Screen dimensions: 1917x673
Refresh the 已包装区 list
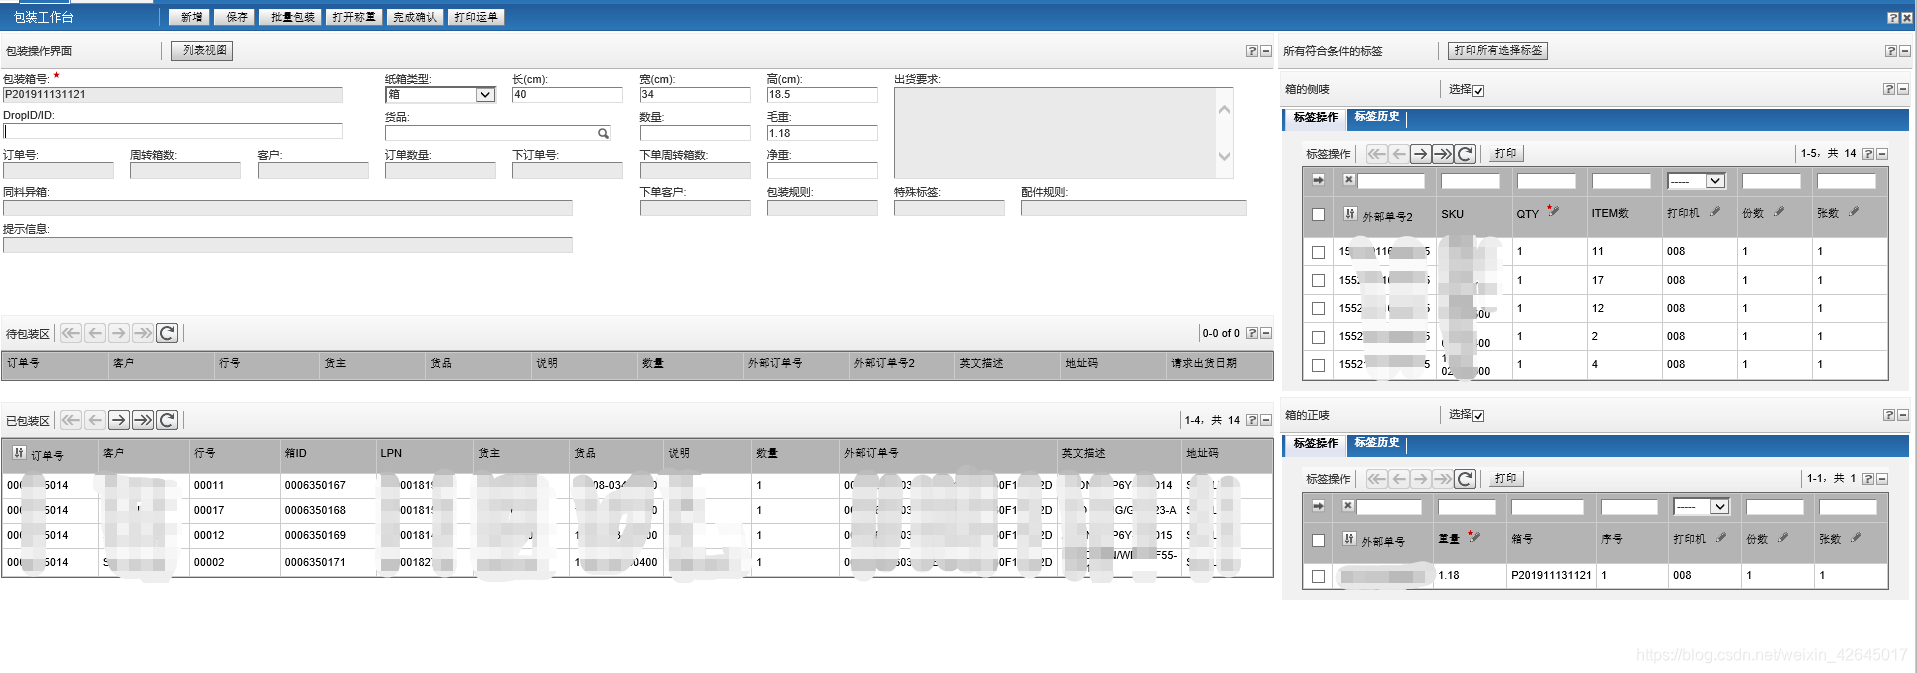coord(167,420)
